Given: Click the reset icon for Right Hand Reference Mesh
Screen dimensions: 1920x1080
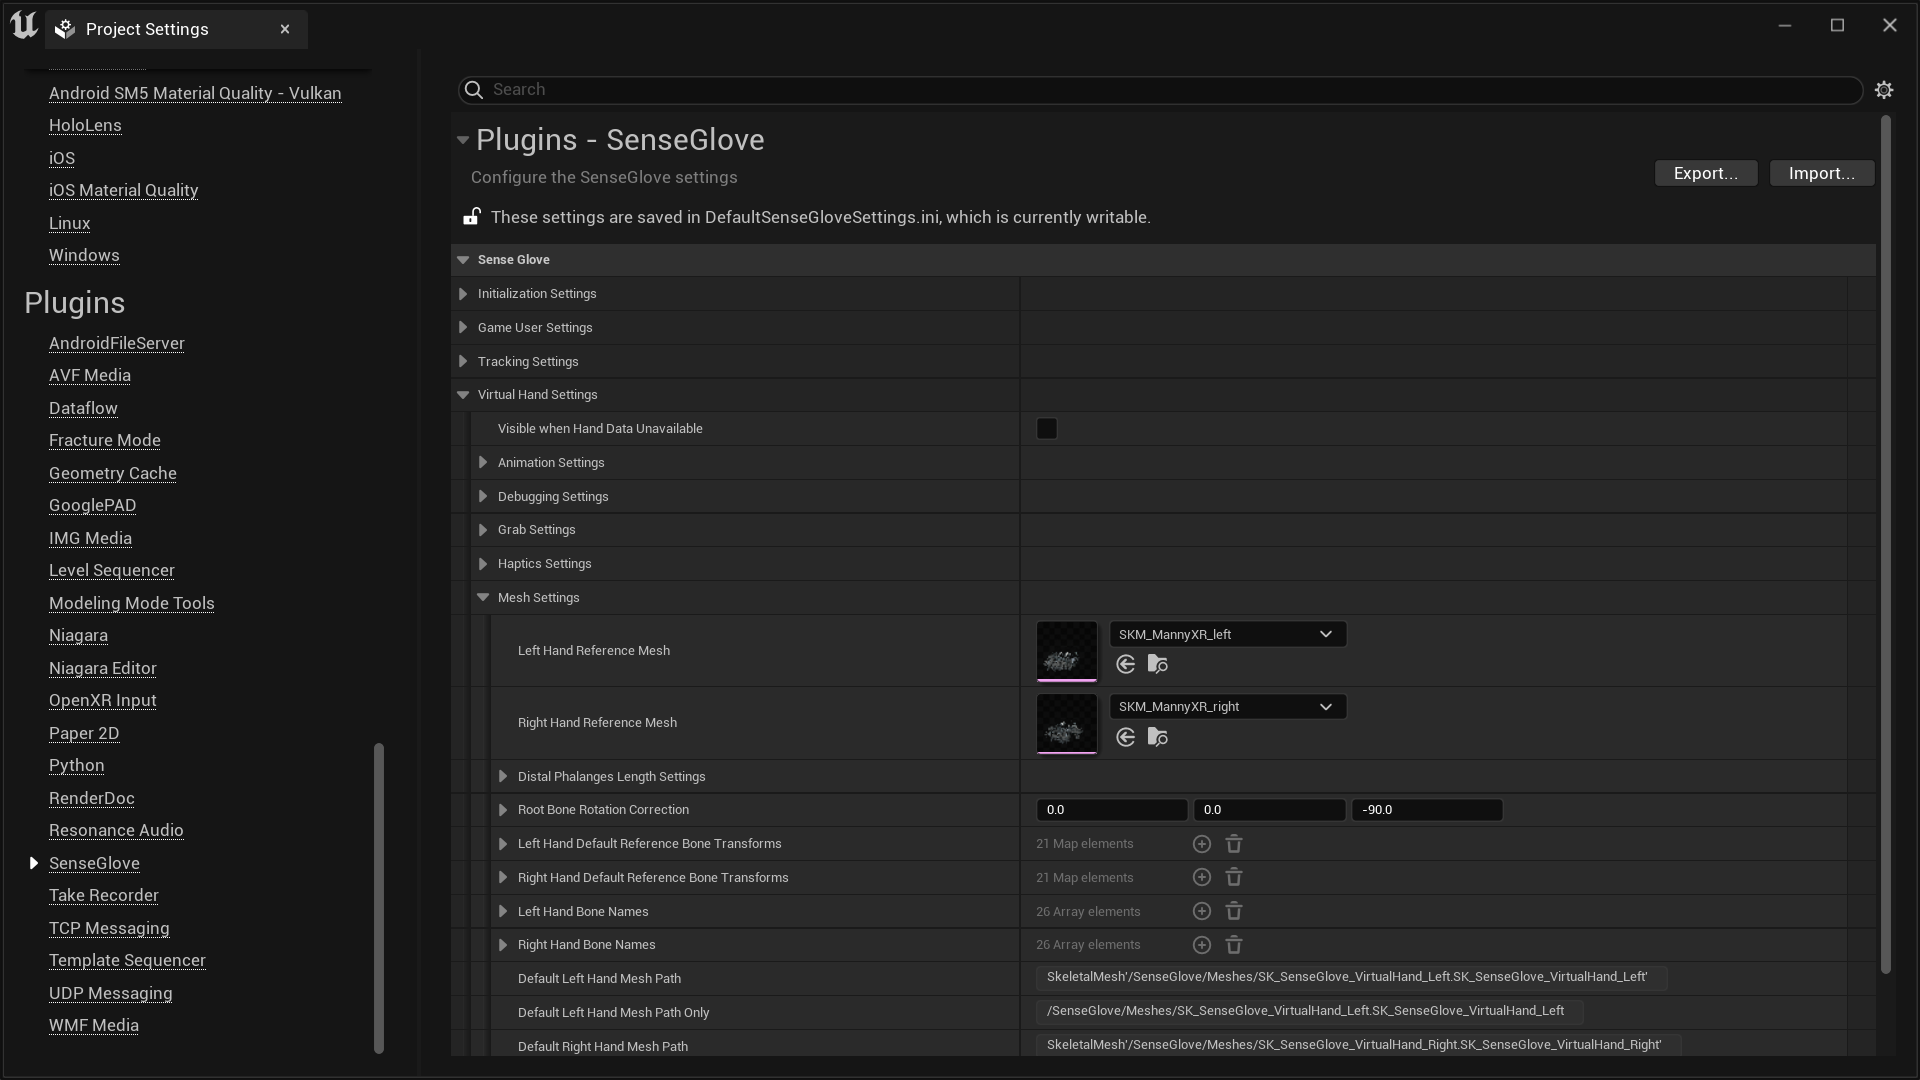Looking at the screenshot, I should 1125,736.
